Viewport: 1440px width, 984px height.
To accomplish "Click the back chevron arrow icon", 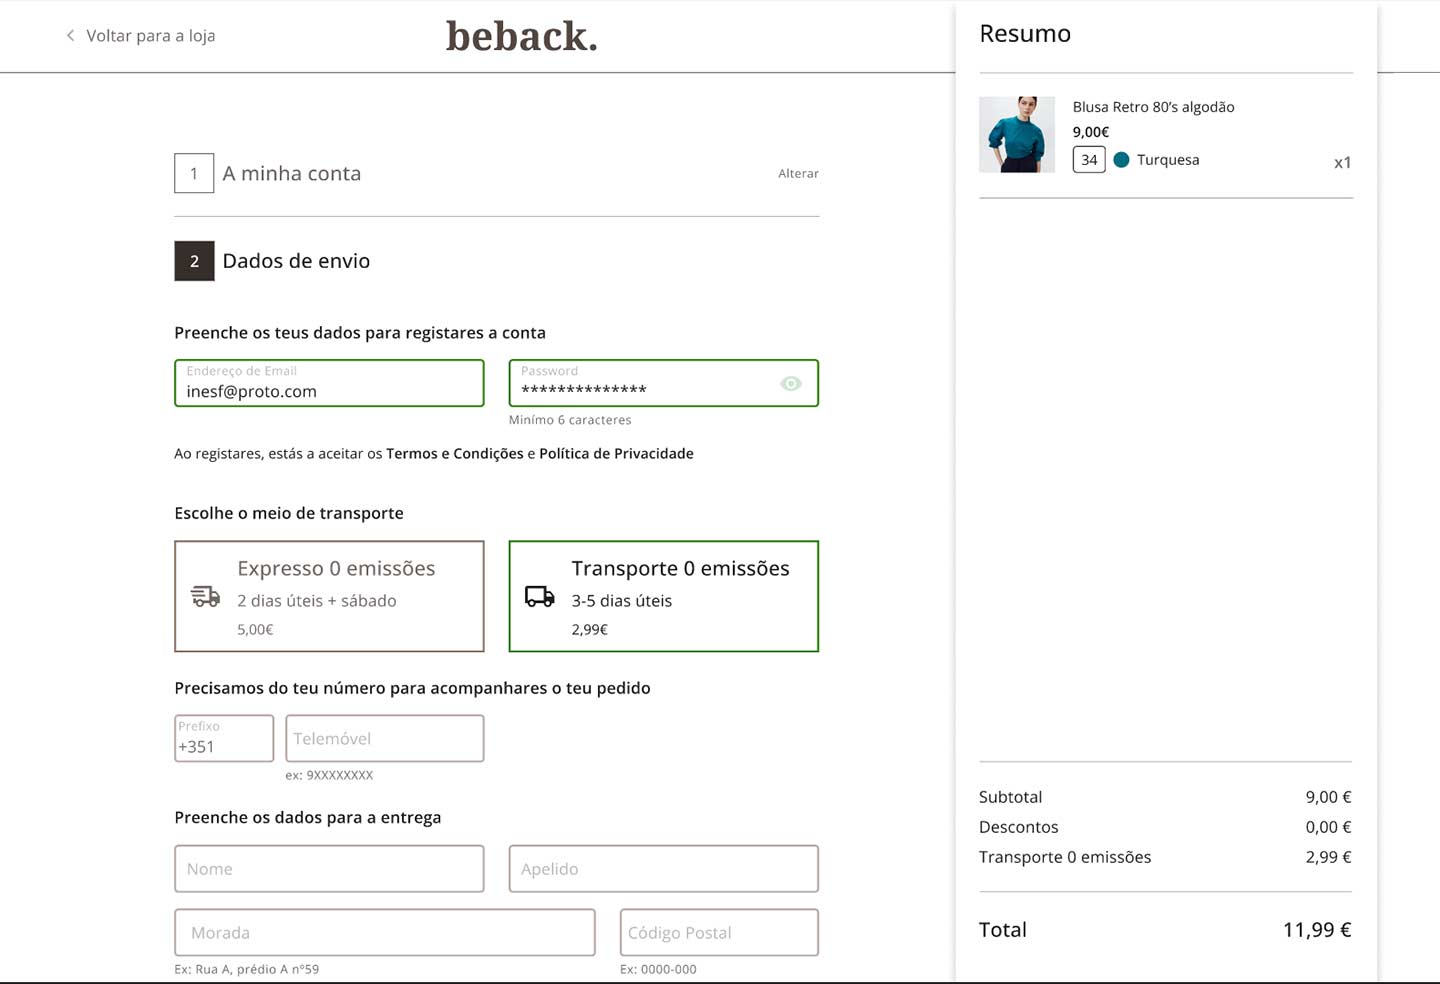I will [x=70, y=36].
